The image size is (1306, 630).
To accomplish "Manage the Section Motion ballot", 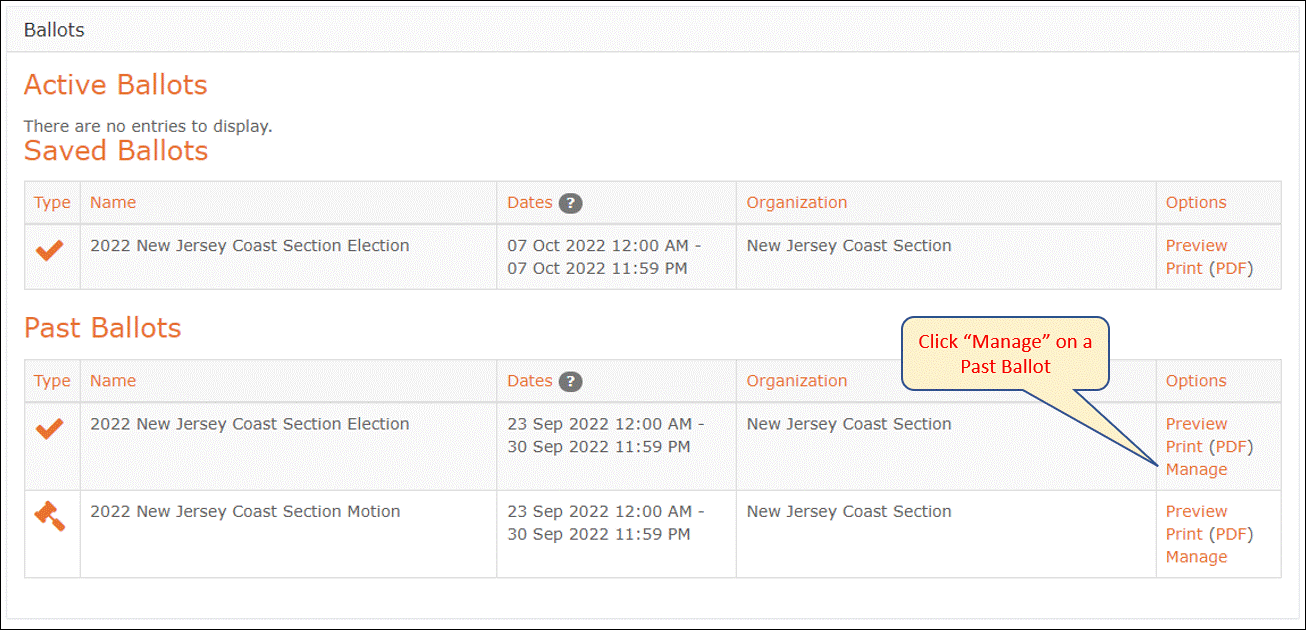I will [x=1196, y=557].
